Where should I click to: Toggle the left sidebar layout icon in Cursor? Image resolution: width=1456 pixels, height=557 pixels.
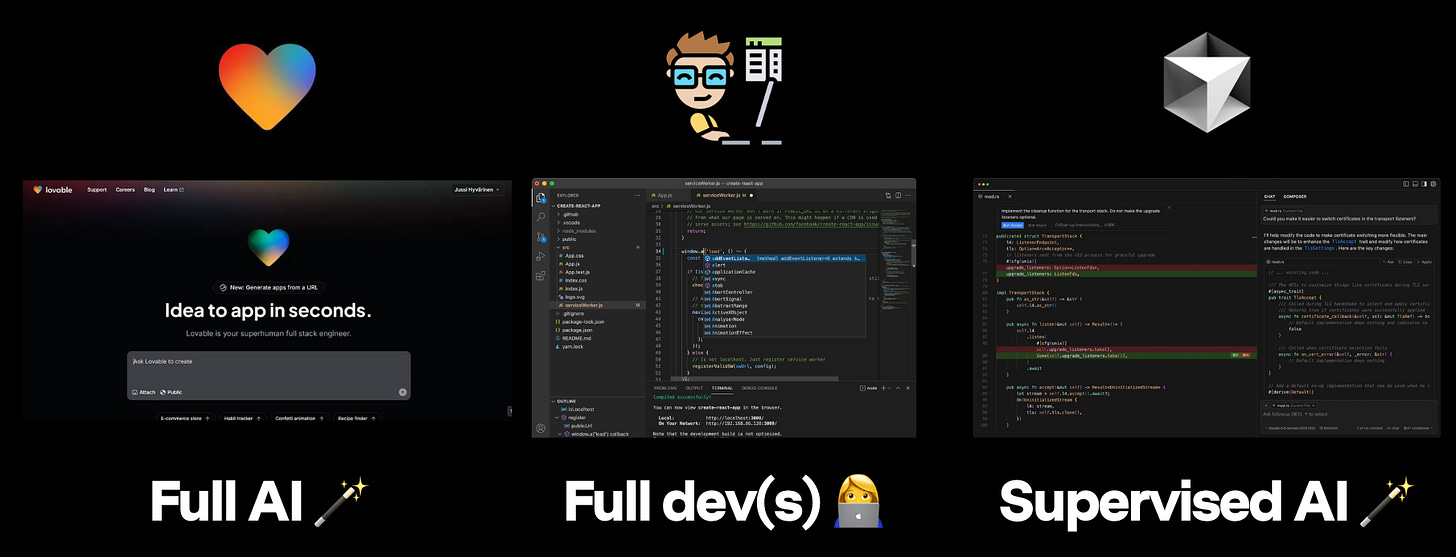point(1405,184)
